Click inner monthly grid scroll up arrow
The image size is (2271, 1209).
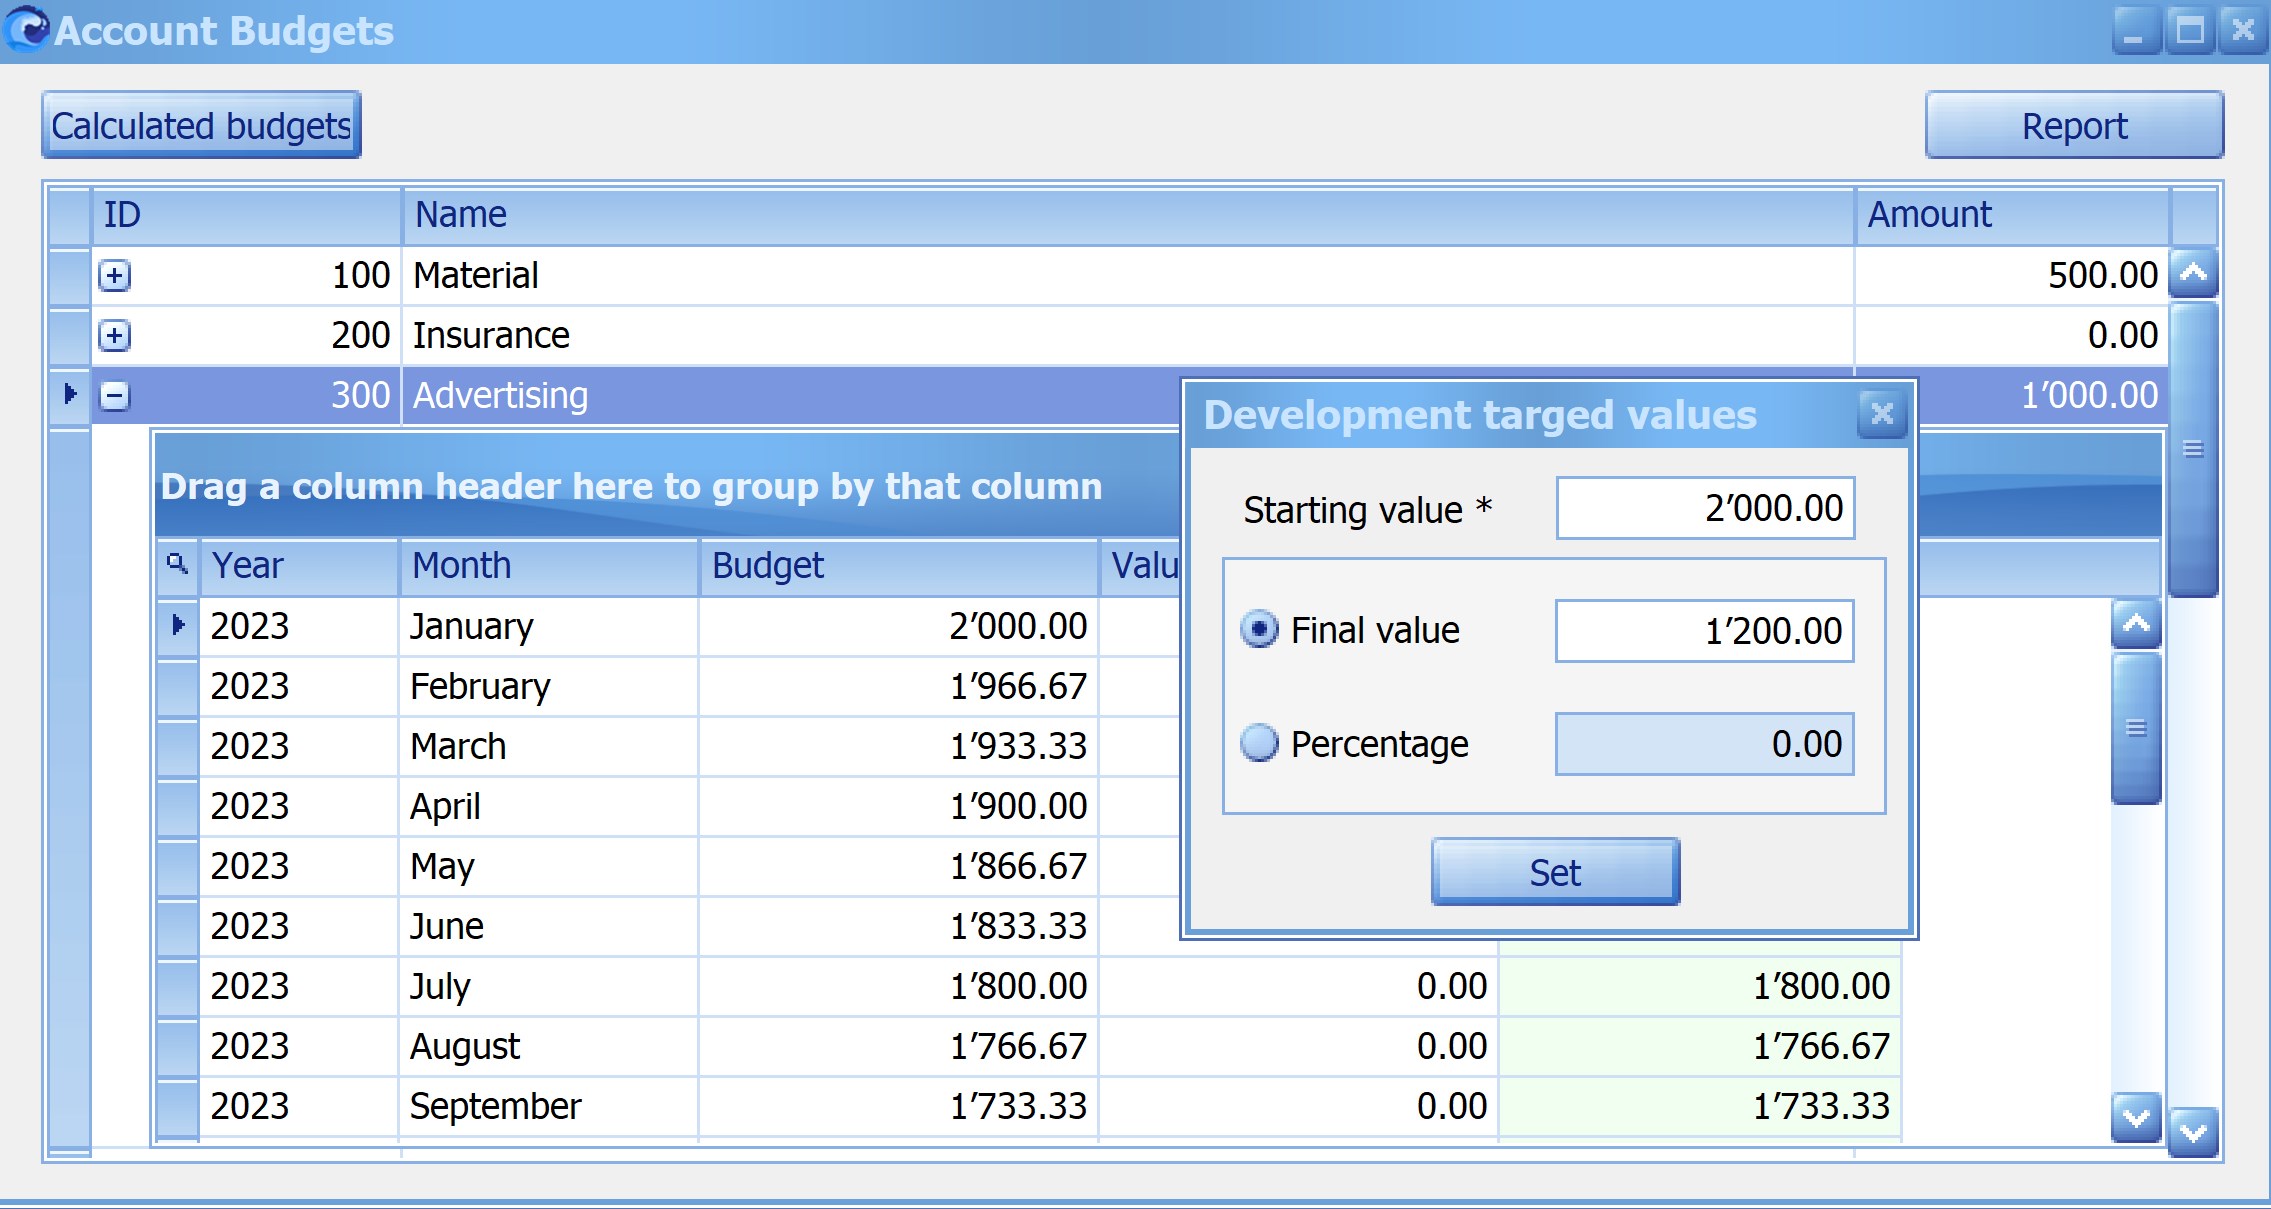pos(2136,625)
